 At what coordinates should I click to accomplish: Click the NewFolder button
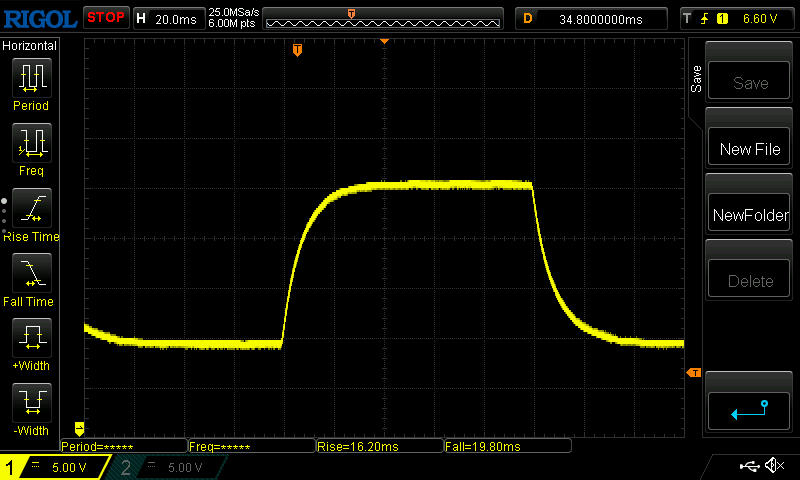(x=749, y=213)
